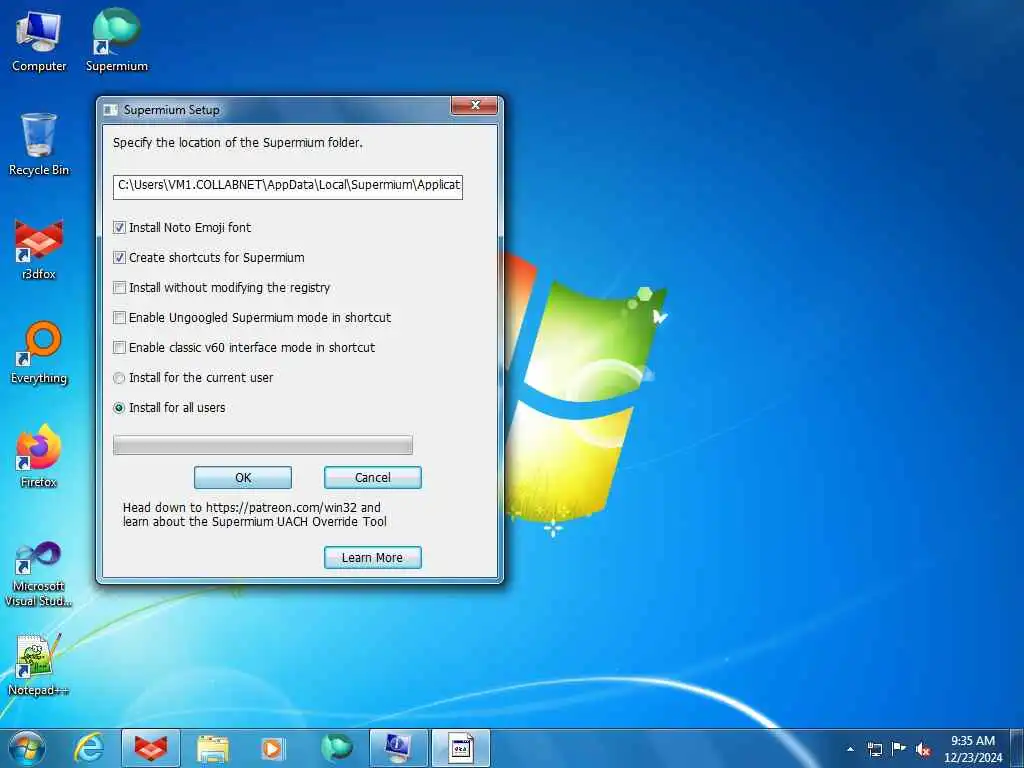
Task: Open the Action Center flag icon
Action: (899, 748)
